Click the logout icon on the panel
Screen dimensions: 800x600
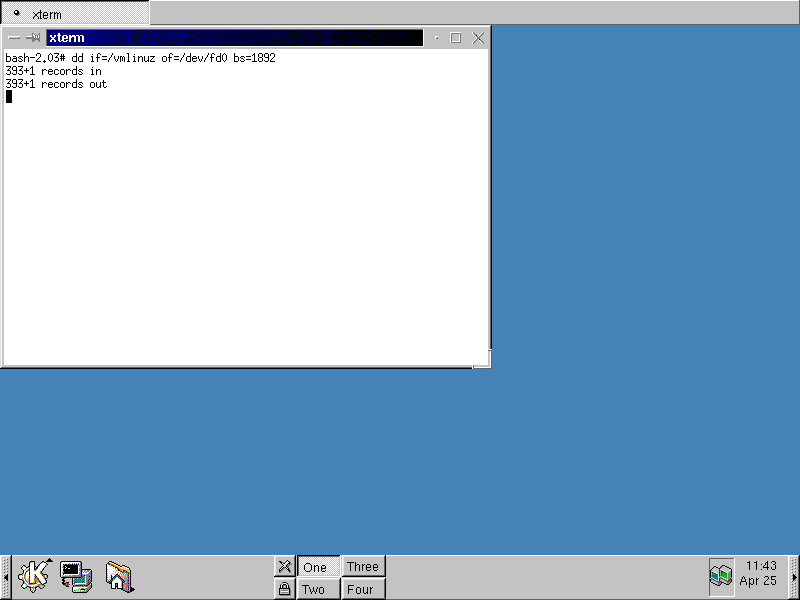point(285,566)
